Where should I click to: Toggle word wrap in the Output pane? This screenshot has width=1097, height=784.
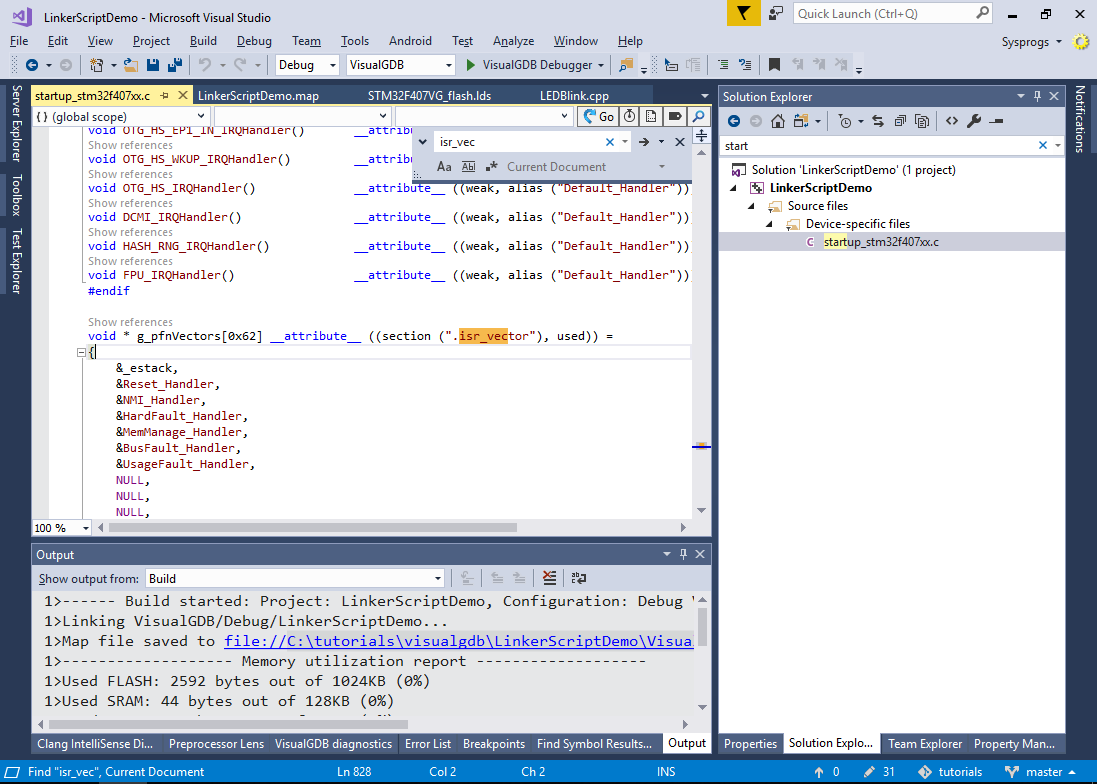click(x=579, y=578)
